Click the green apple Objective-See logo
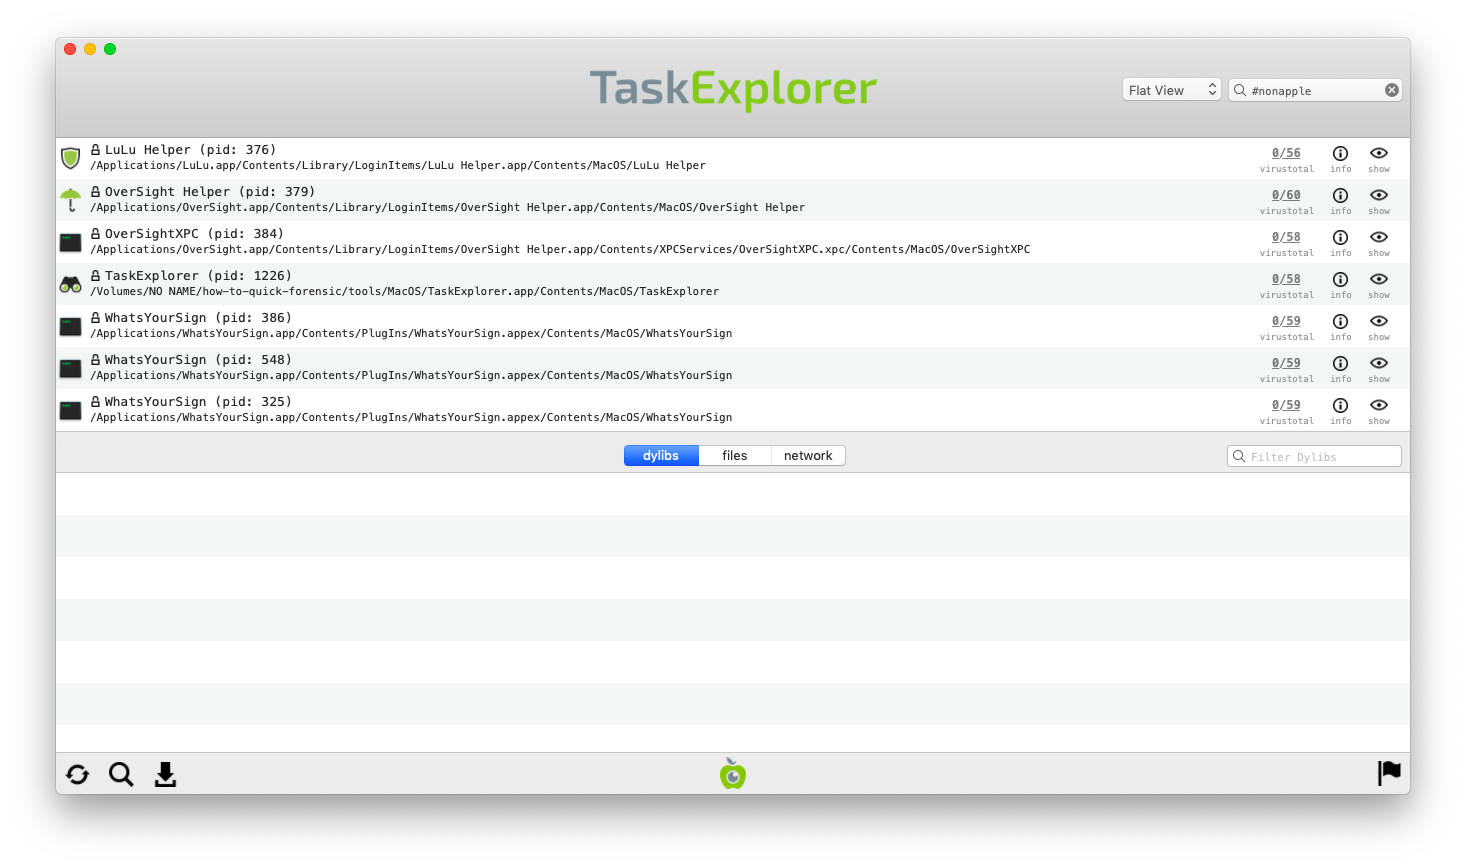This screenshot has width=1466, height=868. coord(733,774)
